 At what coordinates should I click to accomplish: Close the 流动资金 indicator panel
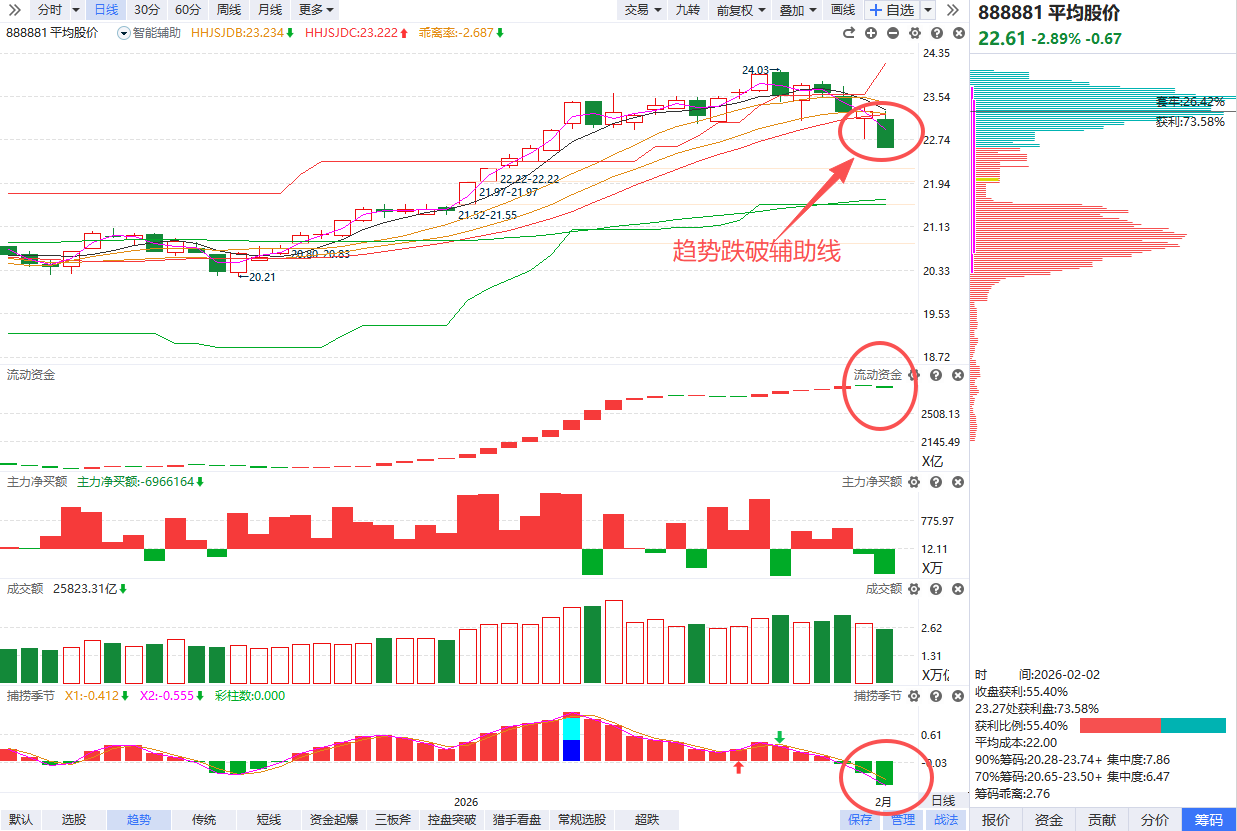pos(957,375)
